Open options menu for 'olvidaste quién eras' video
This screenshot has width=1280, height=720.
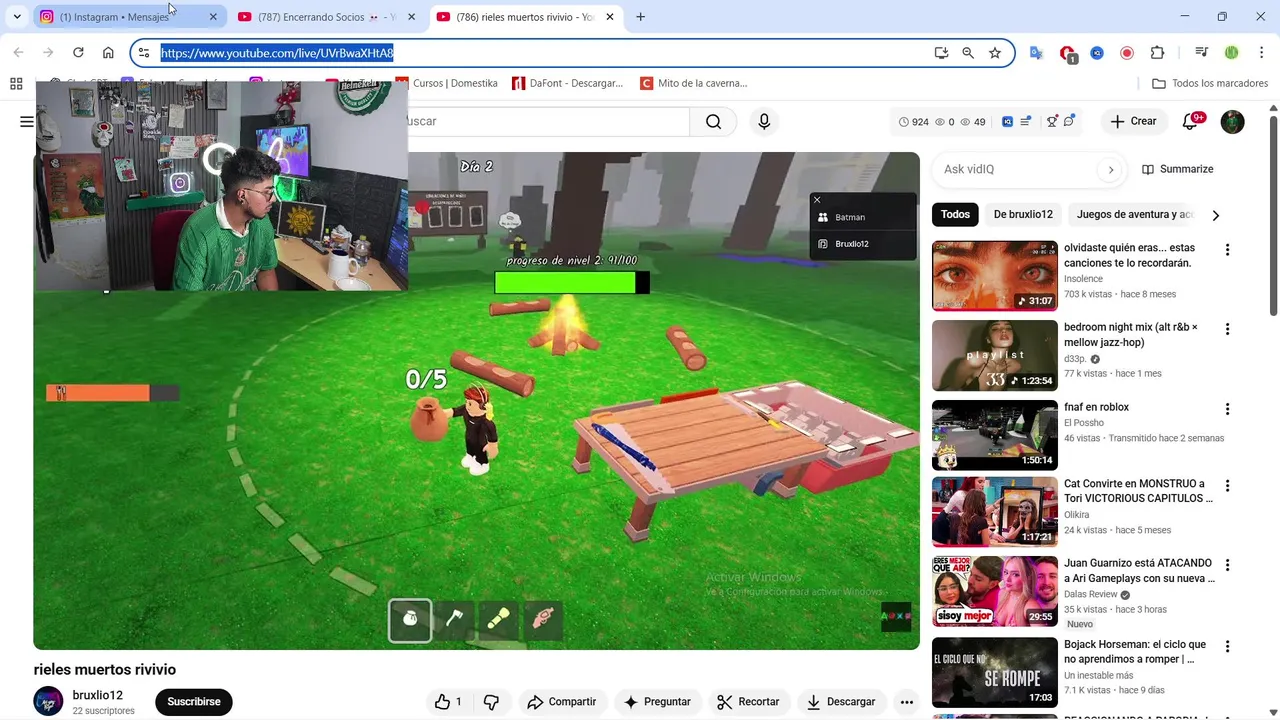point(1227,250)
